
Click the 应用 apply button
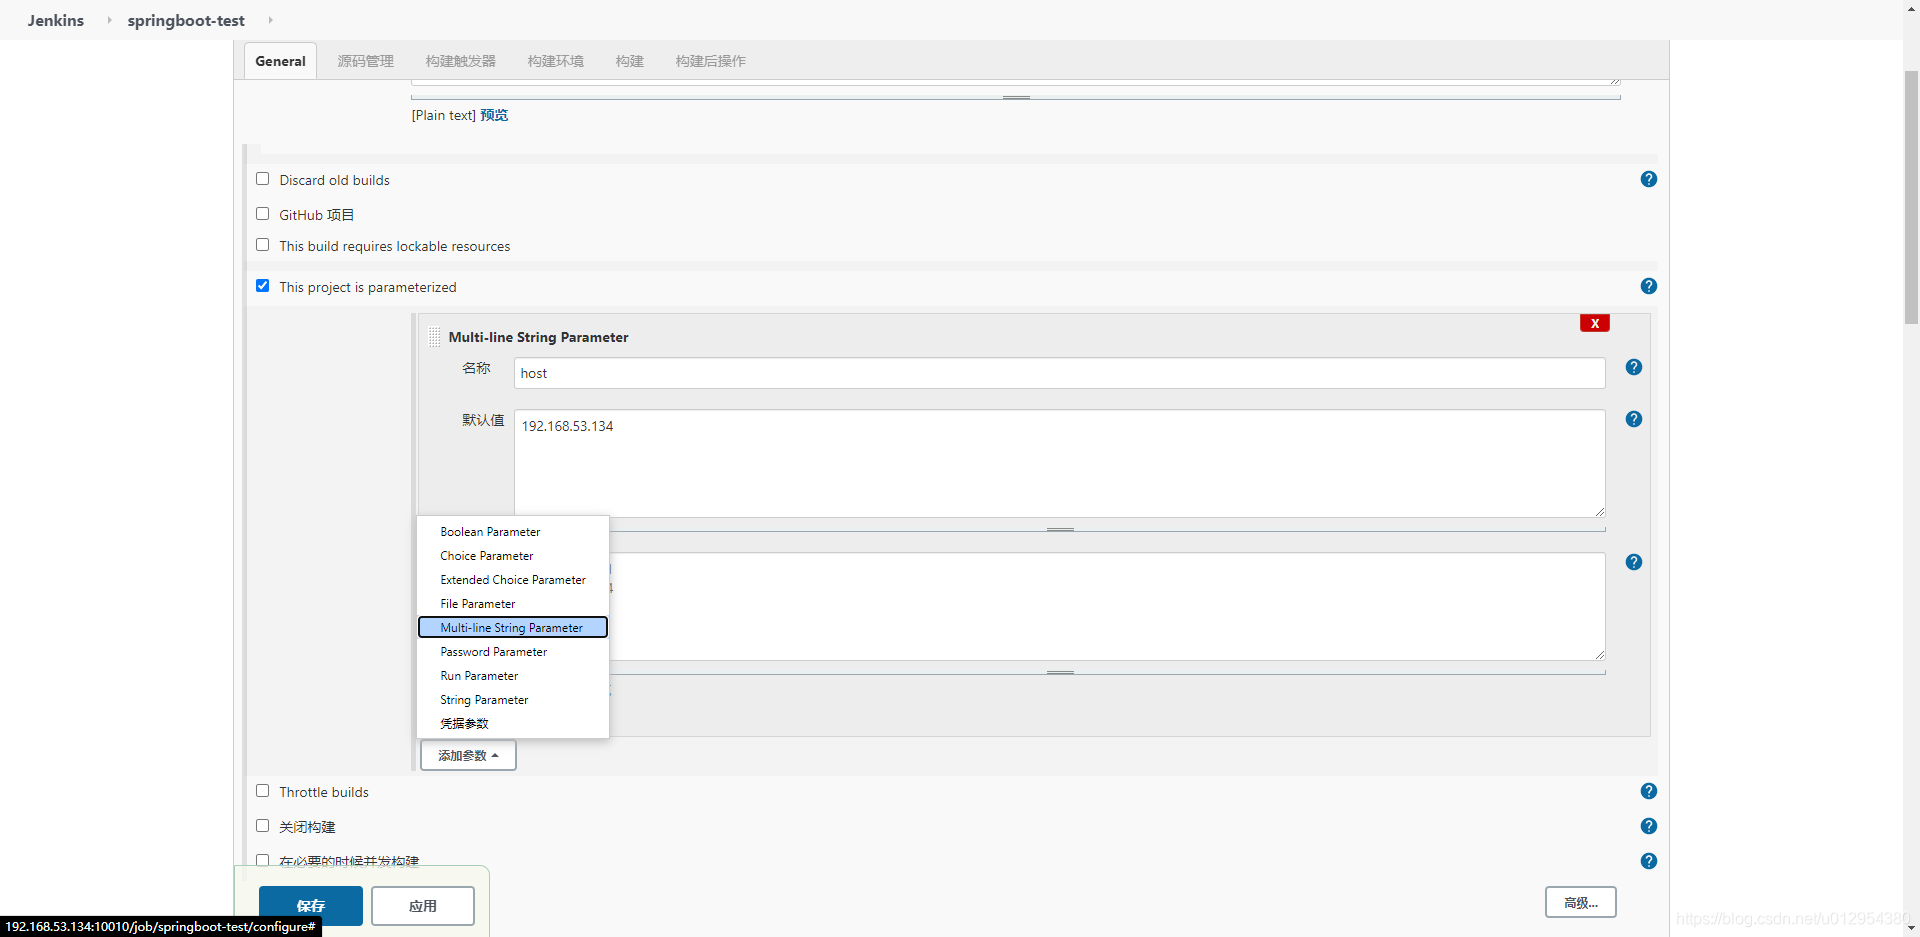tap(423, 906)
